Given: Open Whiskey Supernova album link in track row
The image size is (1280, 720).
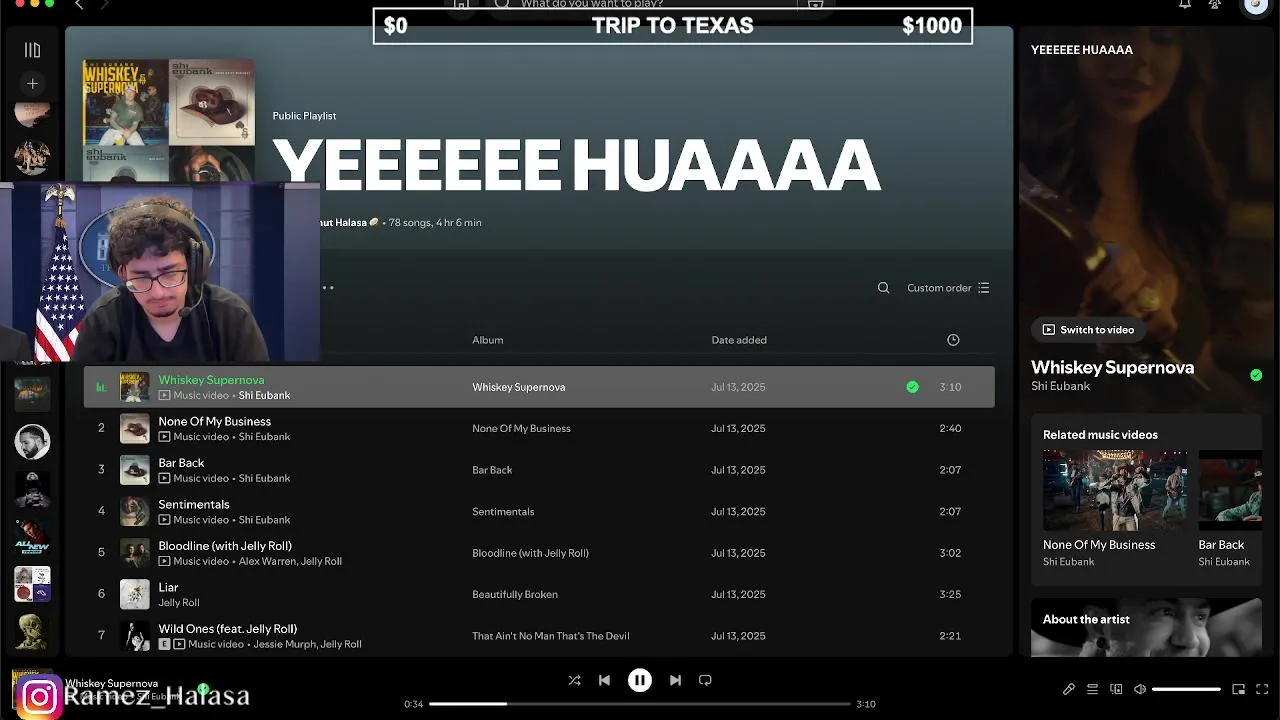Looking at the screenshot, I should point(518,387).
